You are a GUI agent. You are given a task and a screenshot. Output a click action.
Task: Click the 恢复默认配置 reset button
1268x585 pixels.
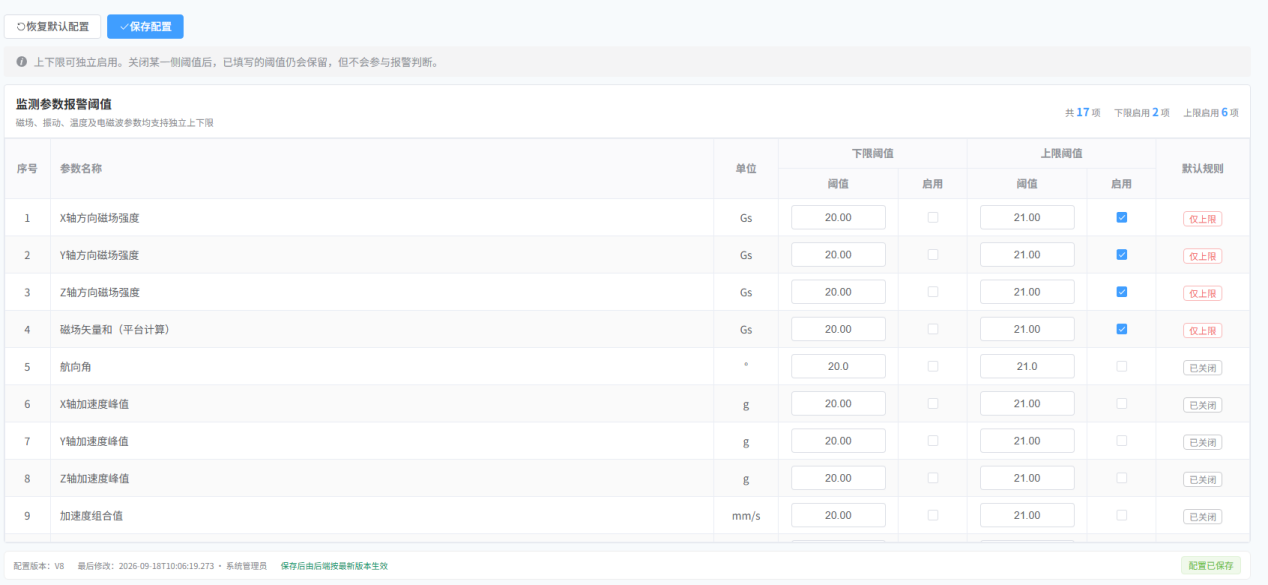tap(52, 27)
